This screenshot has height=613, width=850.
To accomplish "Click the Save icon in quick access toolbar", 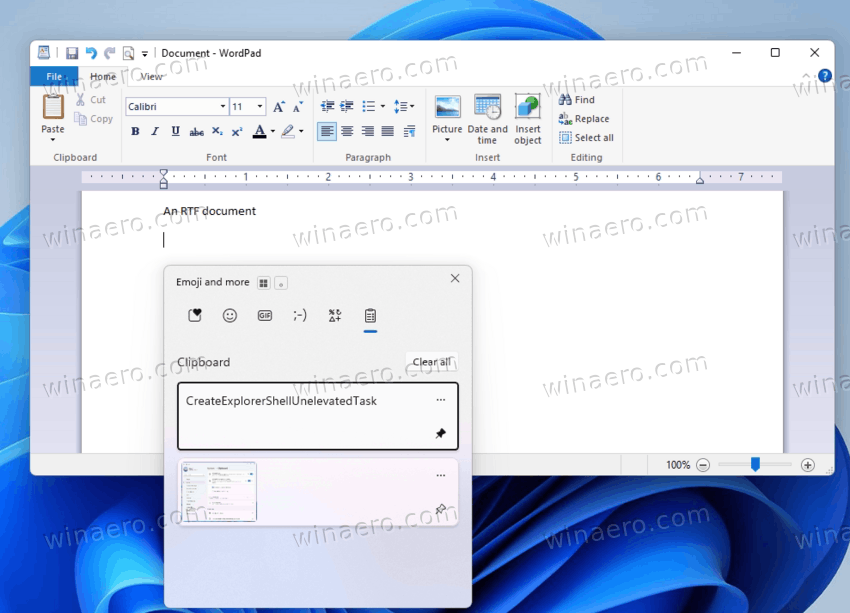I will point(72,53).
